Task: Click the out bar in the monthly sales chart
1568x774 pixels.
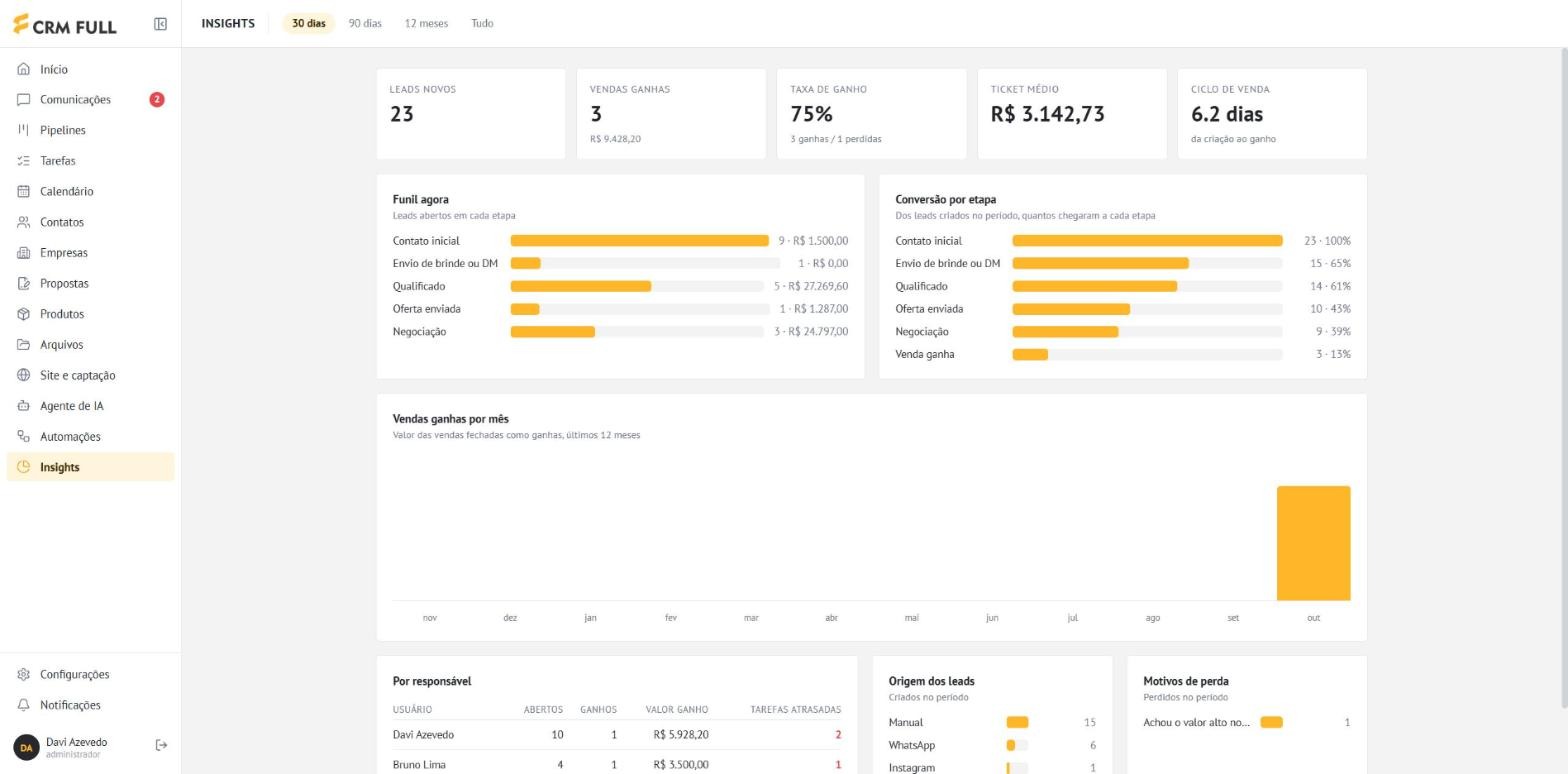Action: tap(1313, 543)
